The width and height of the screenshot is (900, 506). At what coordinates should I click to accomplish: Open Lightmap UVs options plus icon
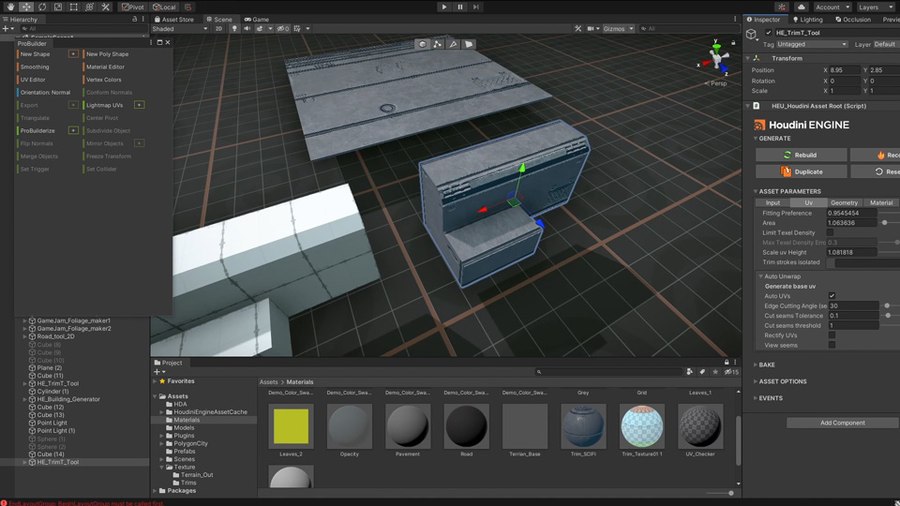[139, 105]
